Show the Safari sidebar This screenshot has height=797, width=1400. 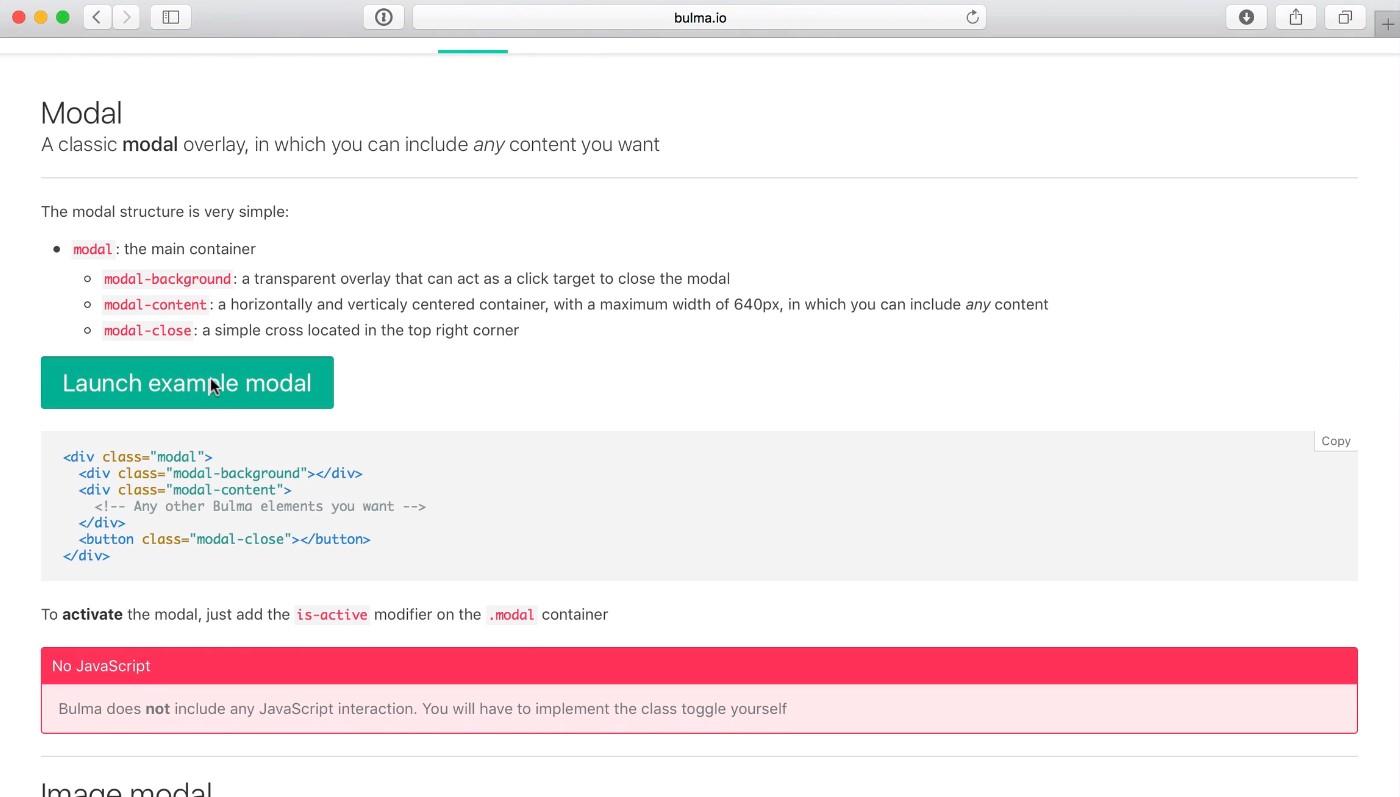171,17
